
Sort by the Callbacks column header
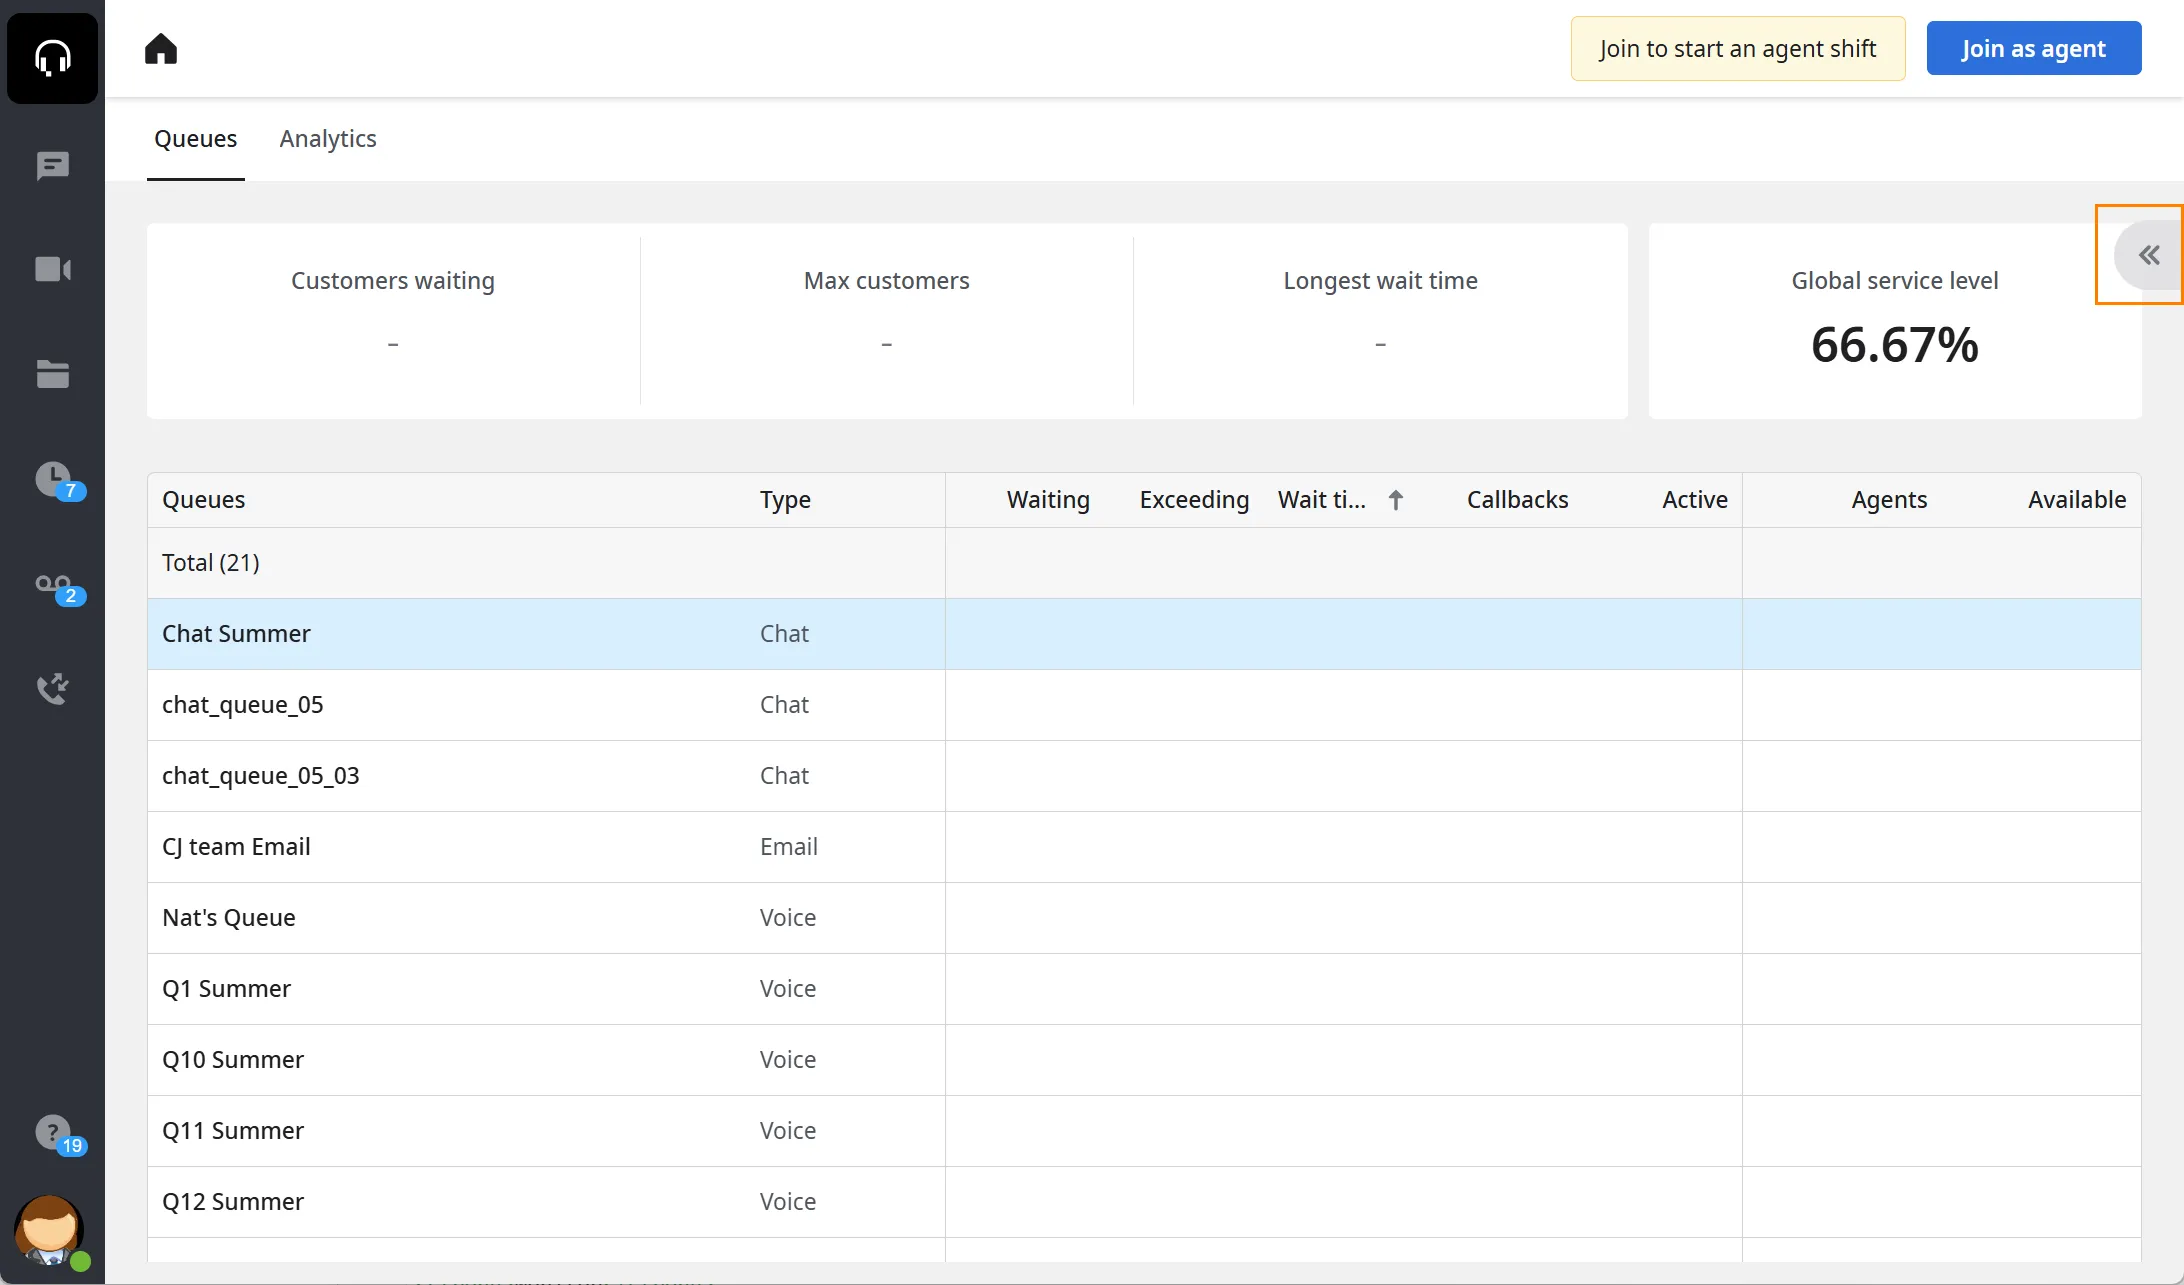(1517, 500)
